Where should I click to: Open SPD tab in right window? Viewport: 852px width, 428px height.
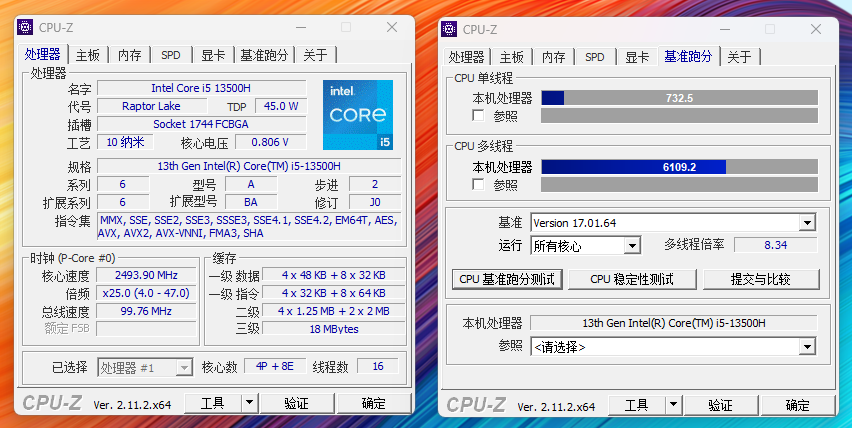[594, 57]
